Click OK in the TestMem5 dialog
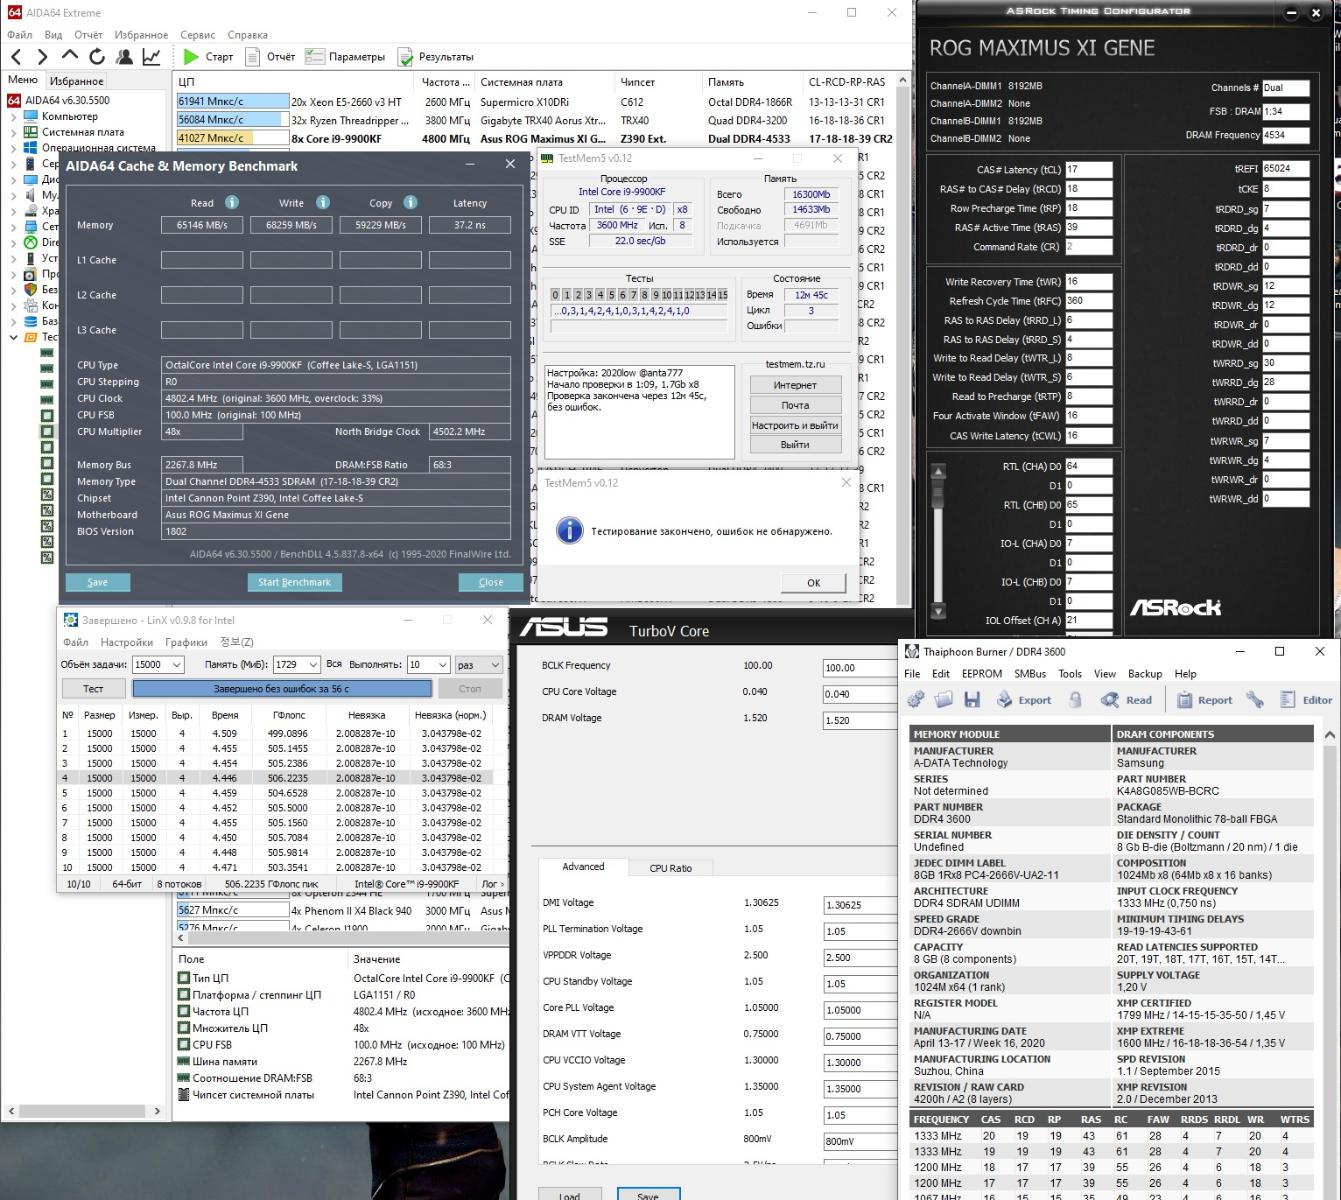 coord(813,583)
